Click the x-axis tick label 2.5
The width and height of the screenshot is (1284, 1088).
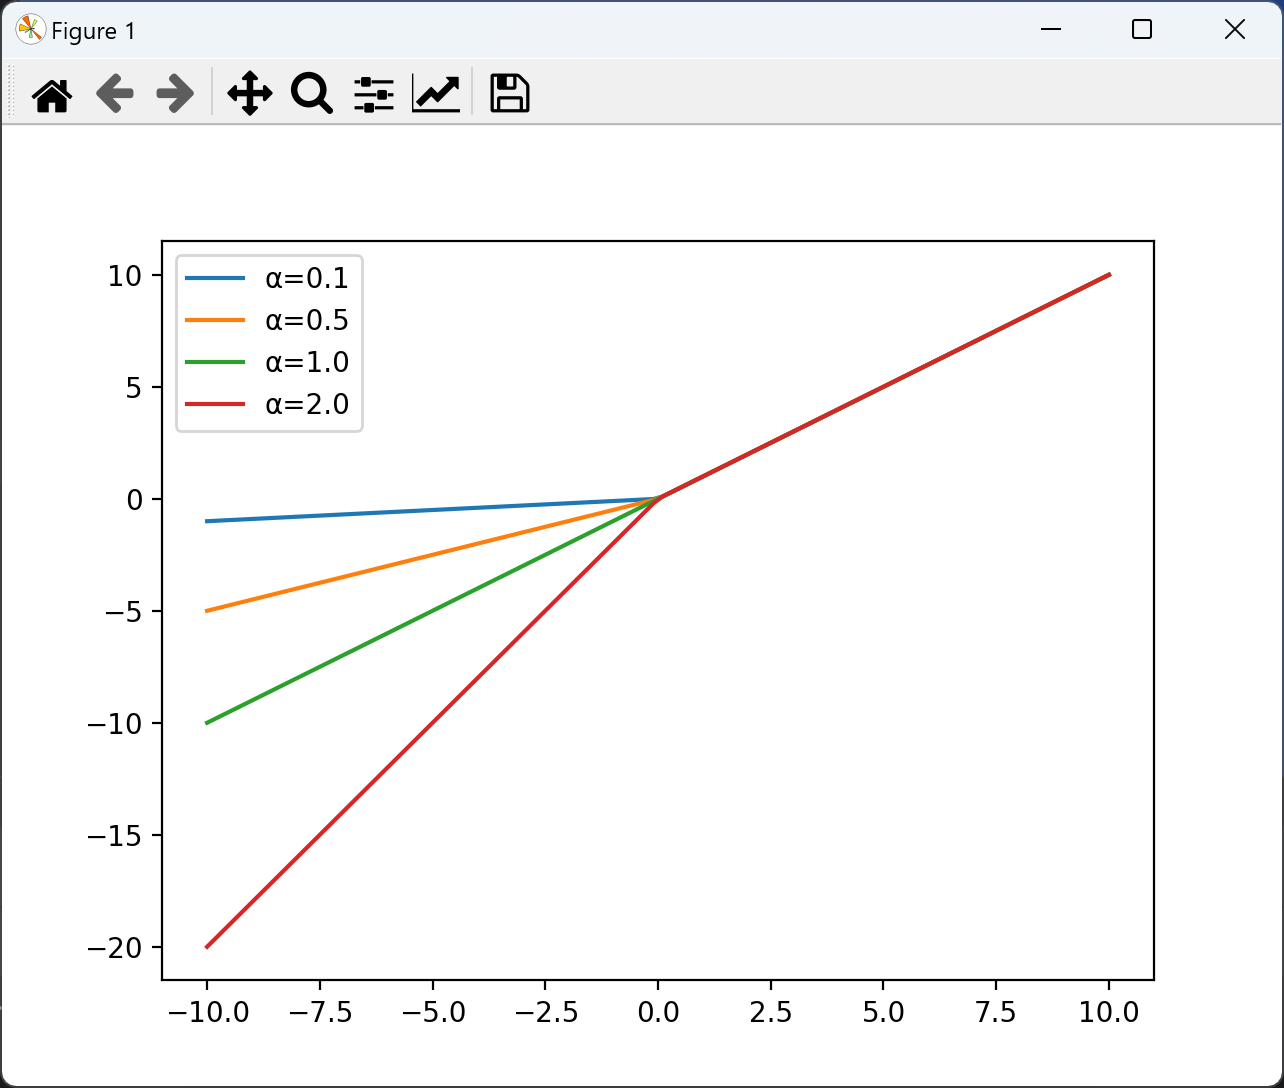click(x=771, y=1012)
